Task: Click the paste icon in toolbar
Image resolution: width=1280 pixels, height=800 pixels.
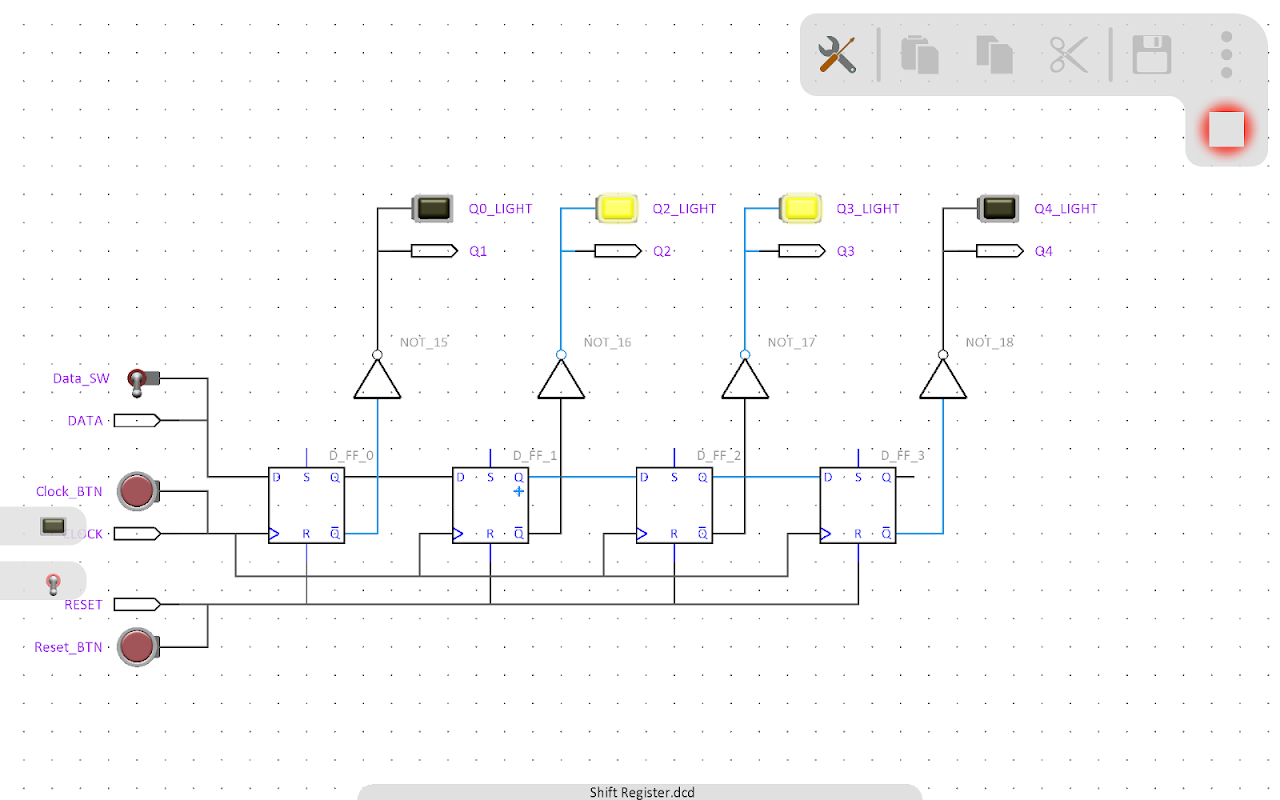Action: click(994, 54)
